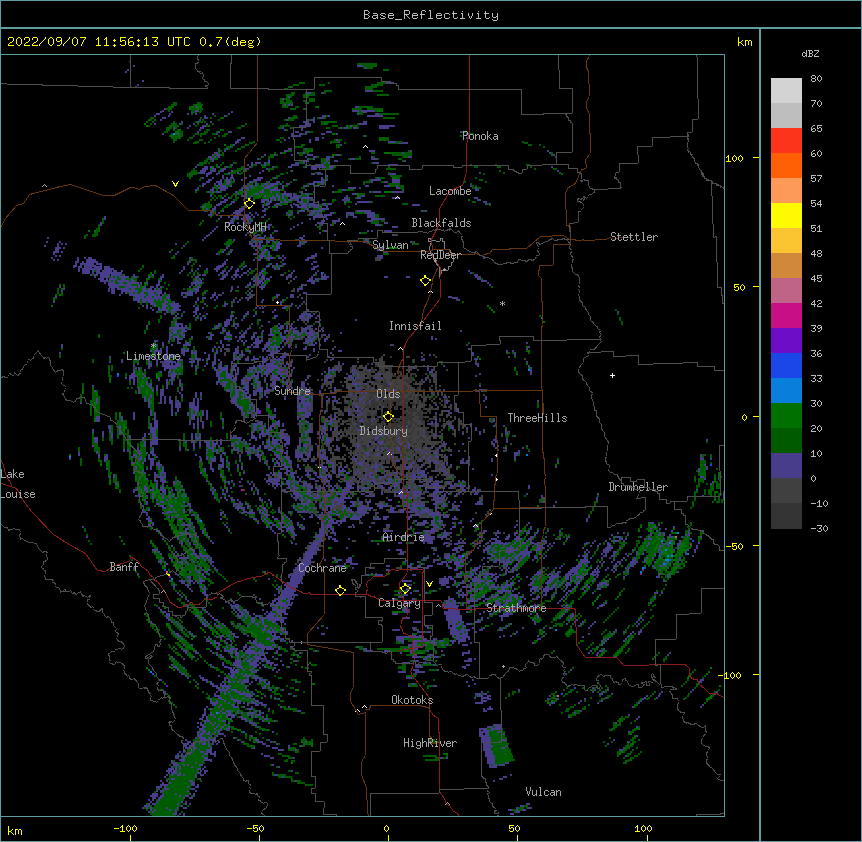Click the Okotoks town label

(x=412, y=700)
